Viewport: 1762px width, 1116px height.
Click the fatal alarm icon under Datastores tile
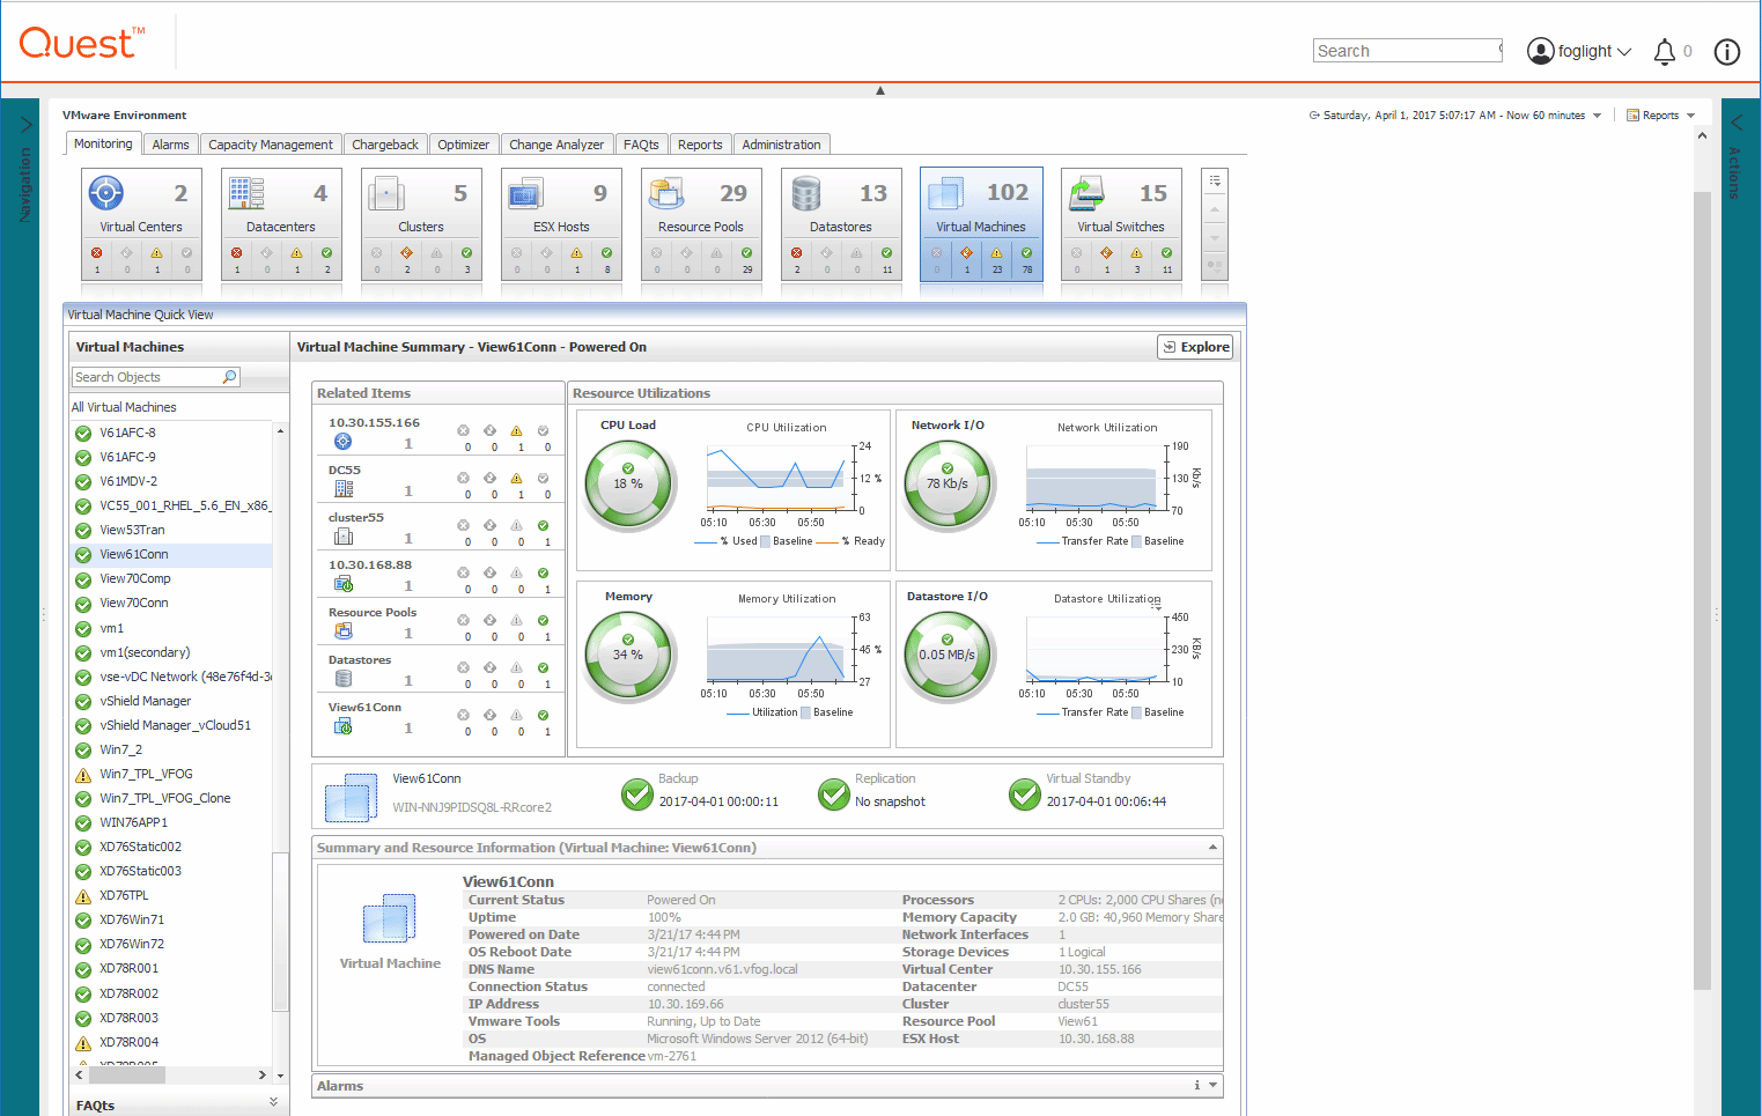click(796, 253)
